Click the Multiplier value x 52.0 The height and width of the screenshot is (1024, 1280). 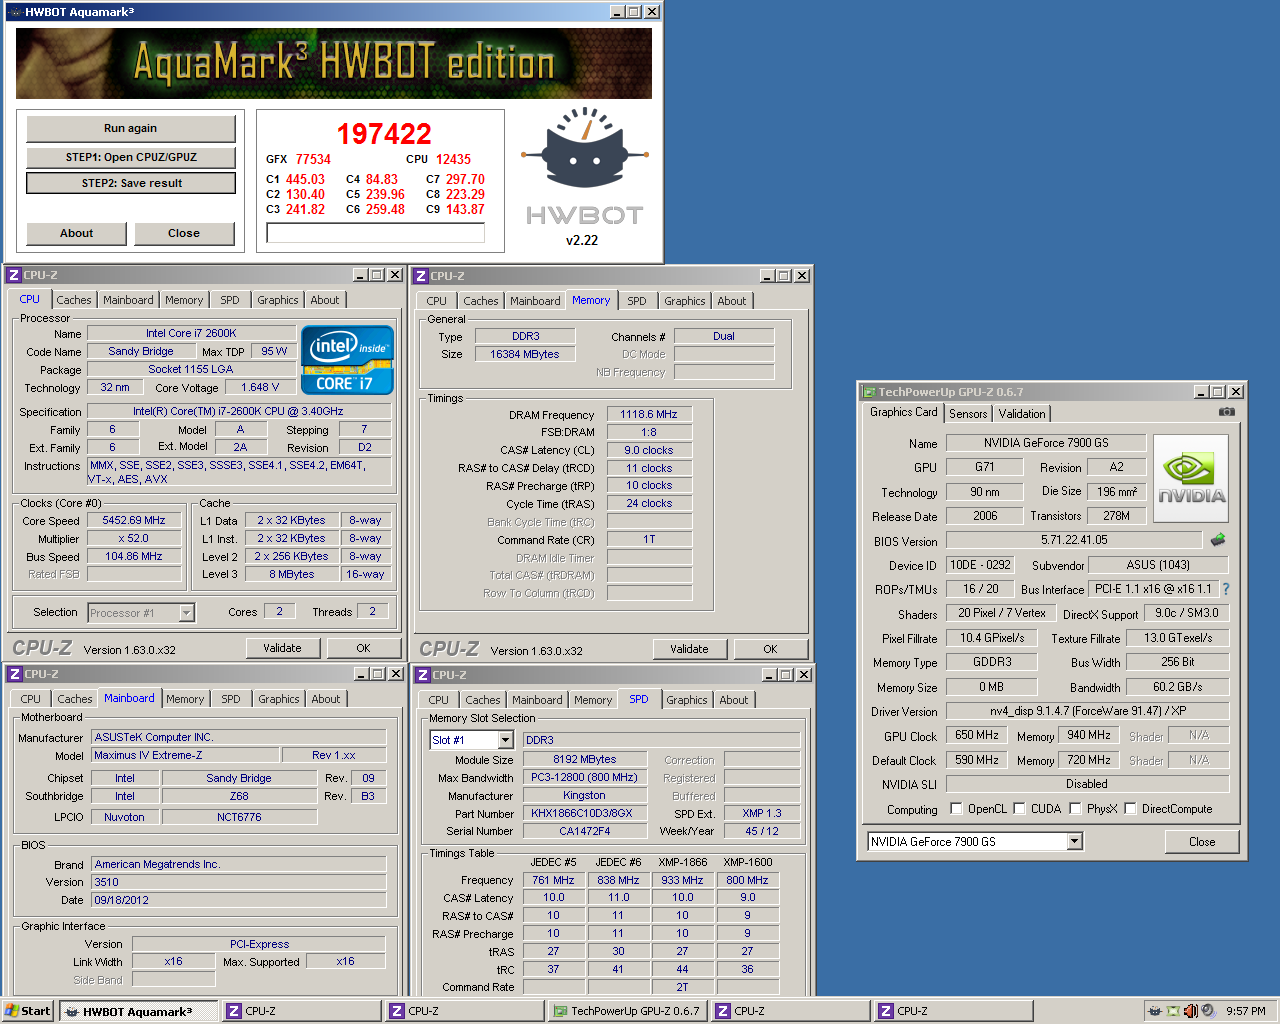134,538
